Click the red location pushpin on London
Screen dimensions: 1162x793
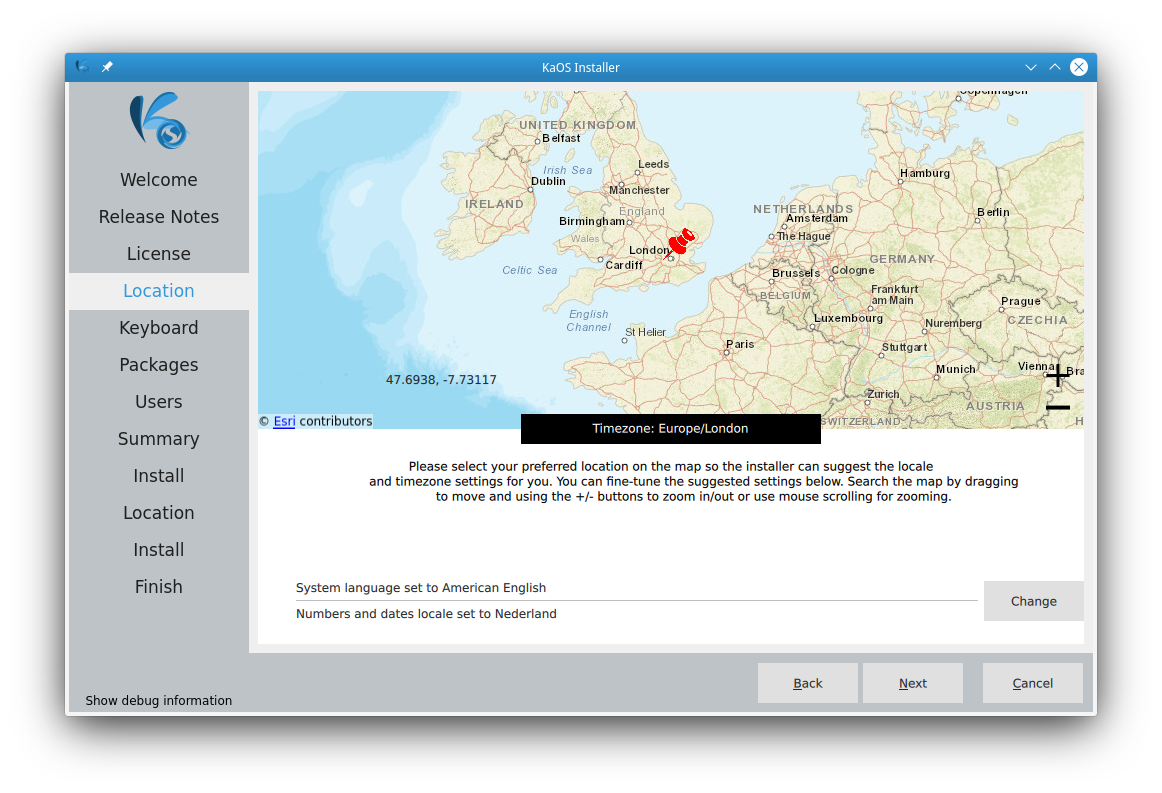[x=680, y=242]
